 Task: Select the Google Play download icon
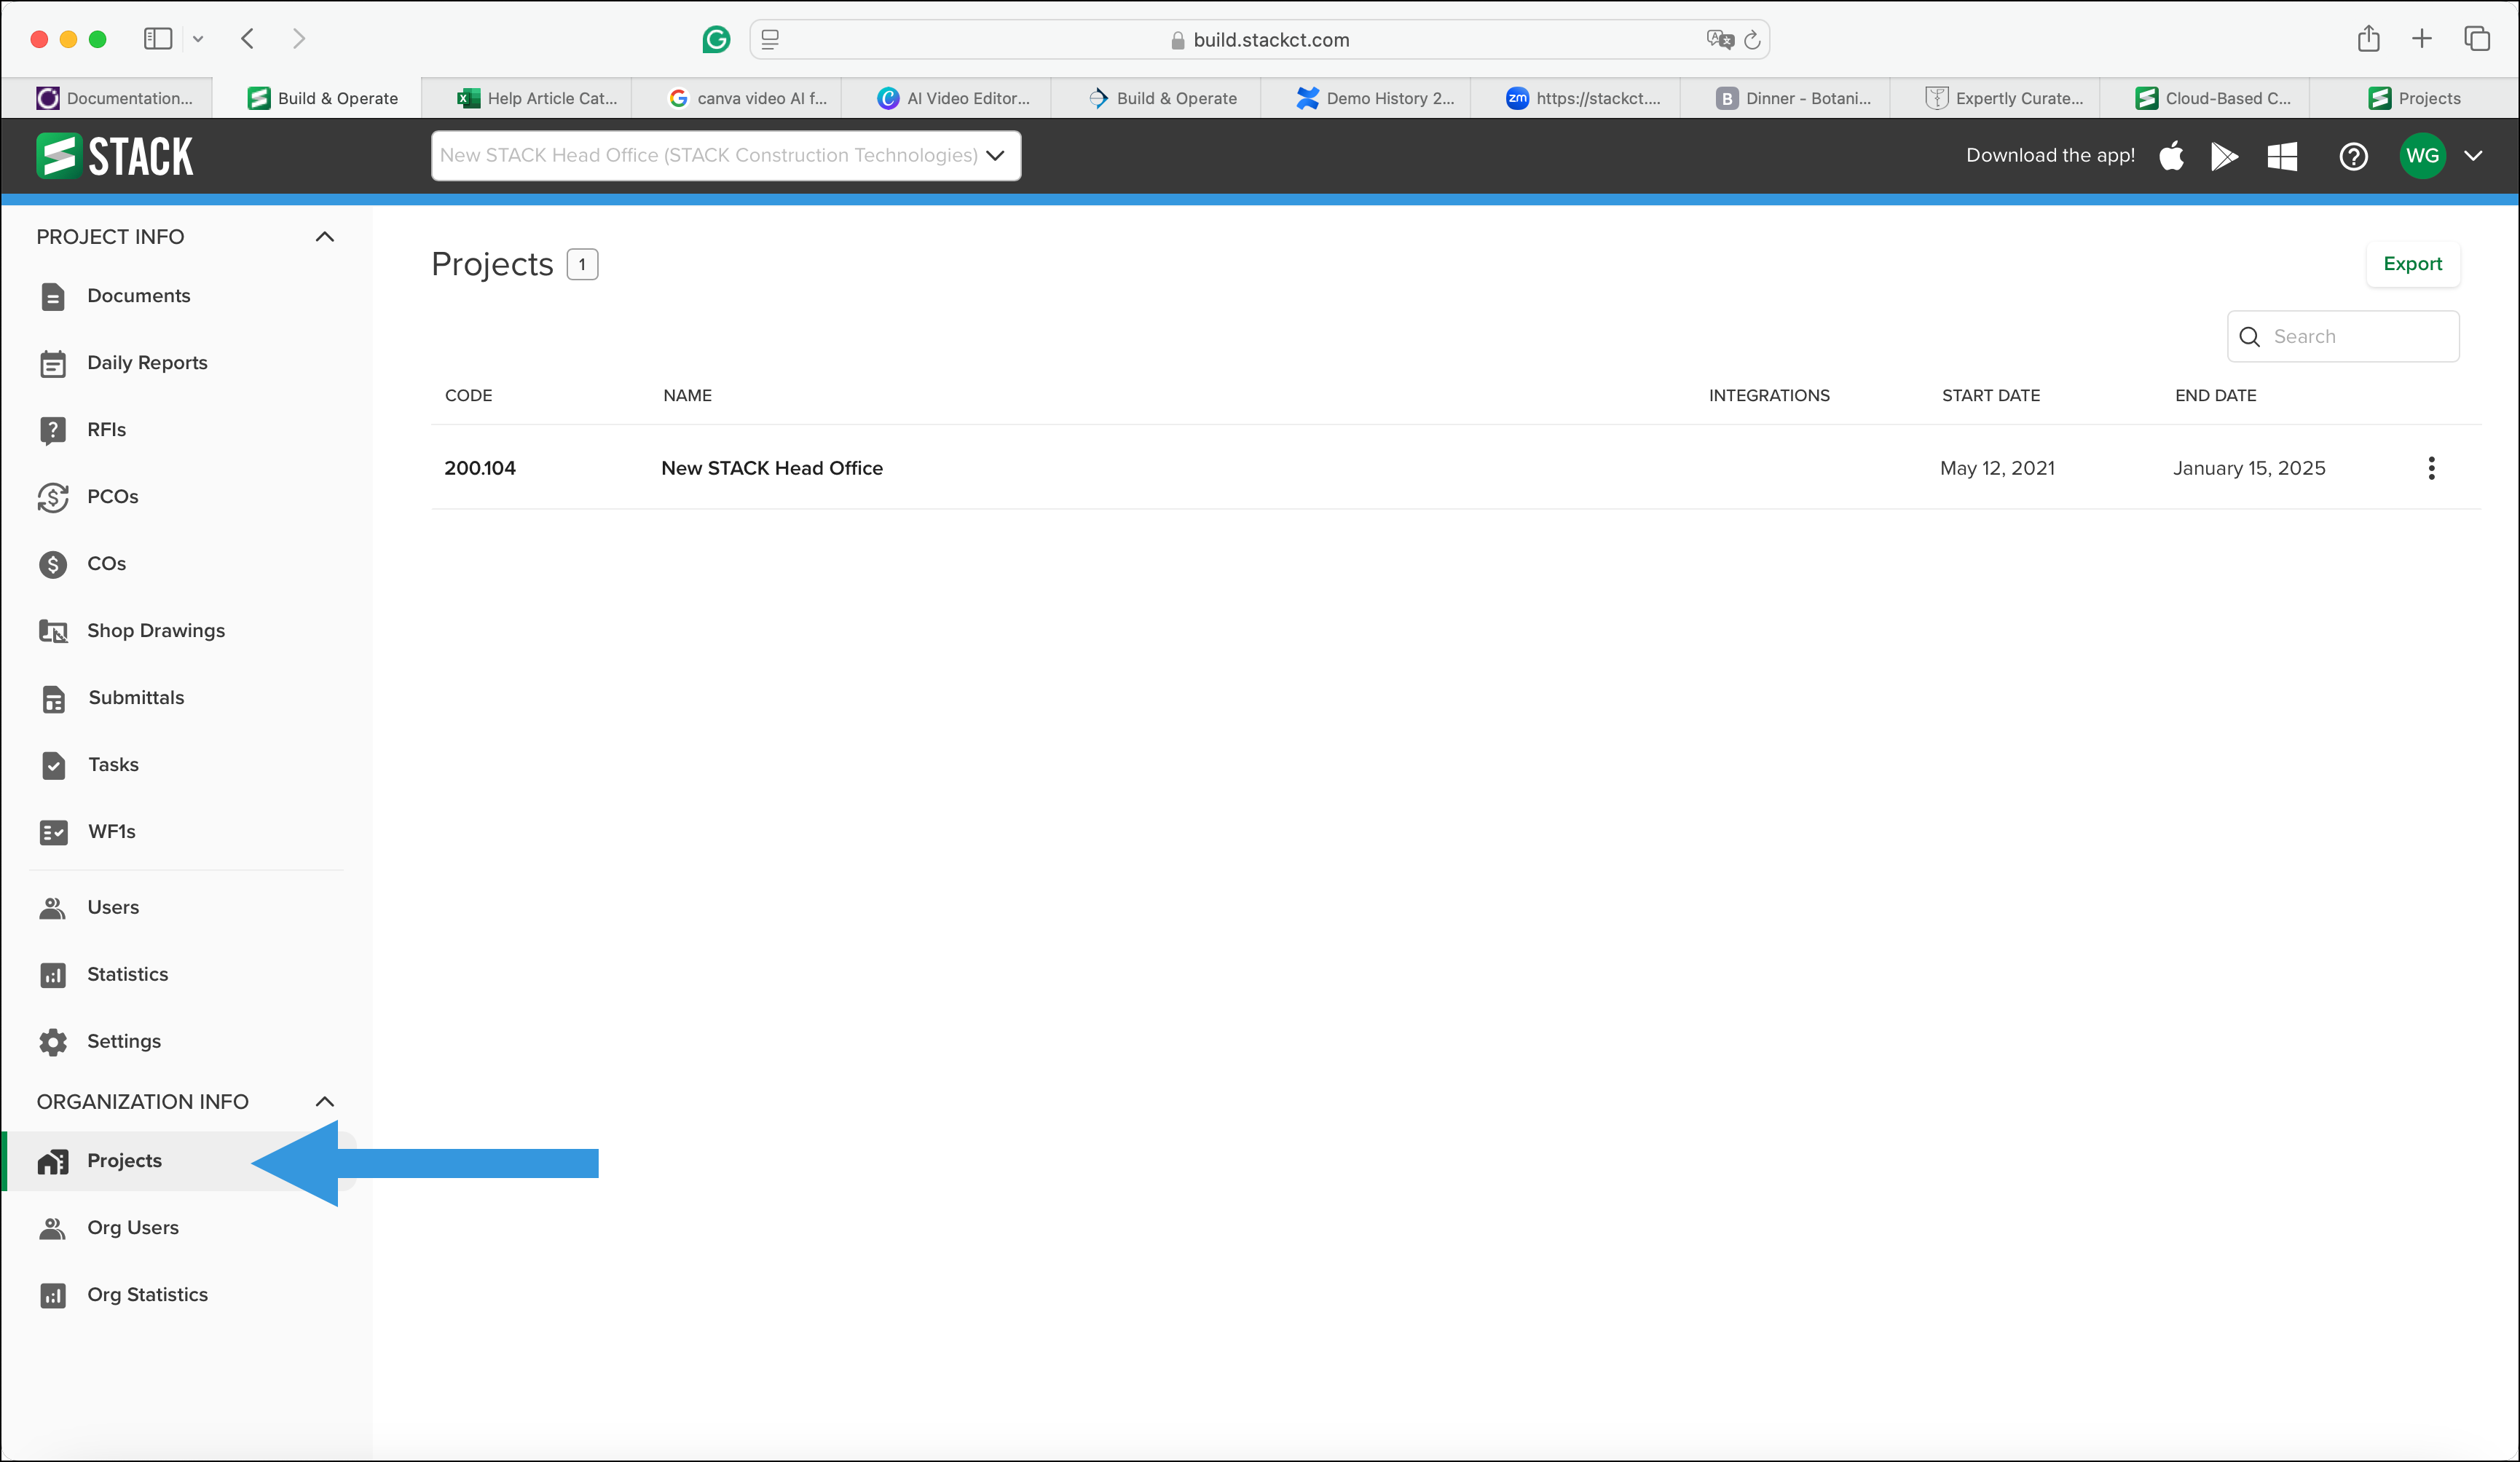[2224, 156]
